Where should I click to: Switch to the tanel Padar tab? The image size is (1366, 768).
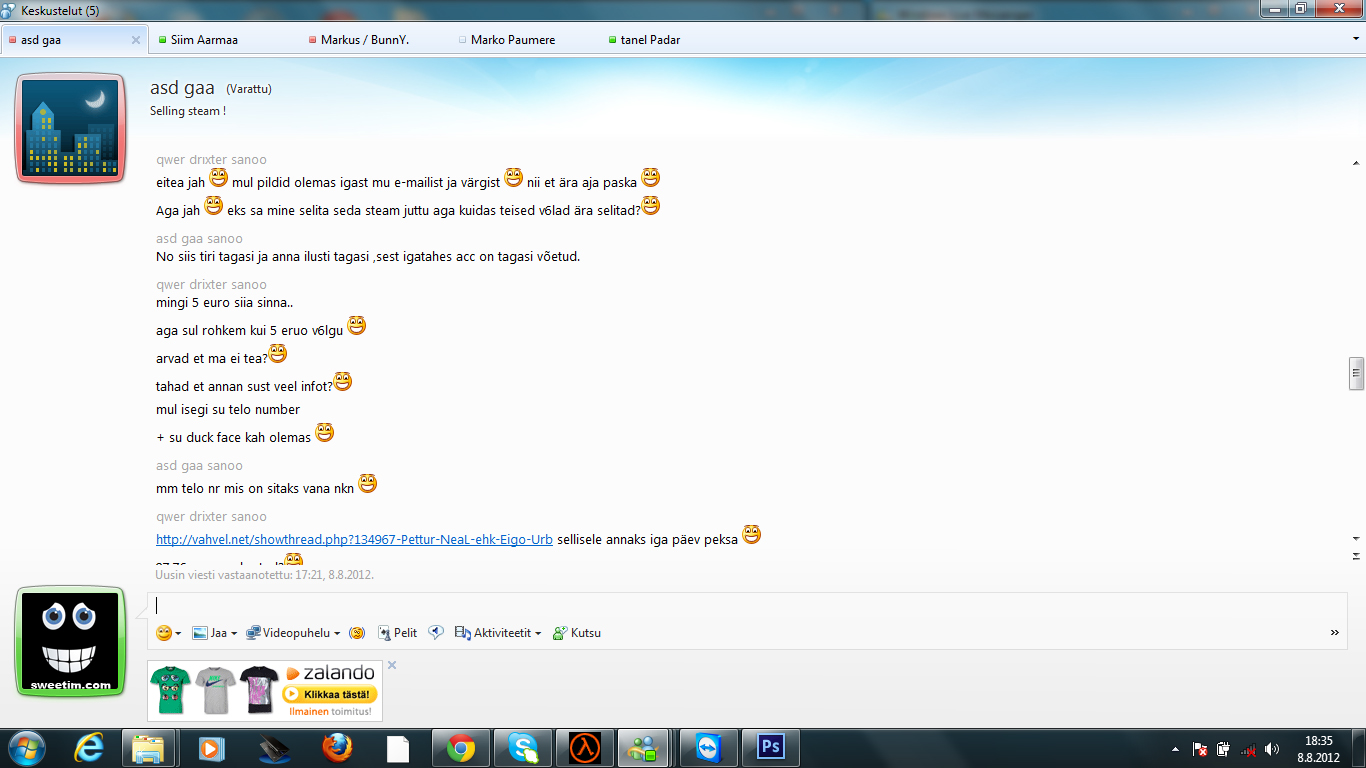click(x=644, y=40)
